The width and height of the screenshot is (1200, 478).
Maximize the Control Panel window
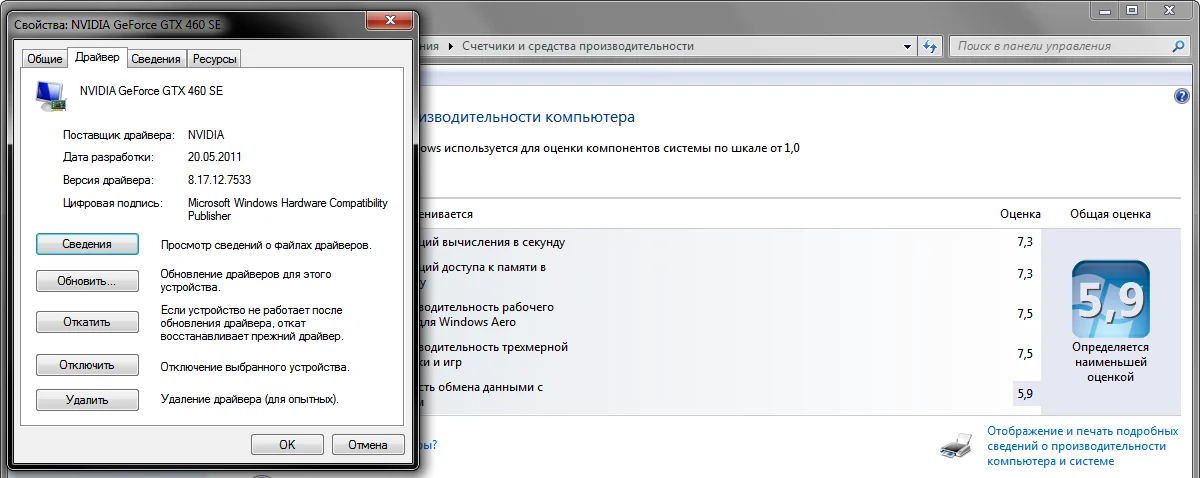coord(1132,9)
